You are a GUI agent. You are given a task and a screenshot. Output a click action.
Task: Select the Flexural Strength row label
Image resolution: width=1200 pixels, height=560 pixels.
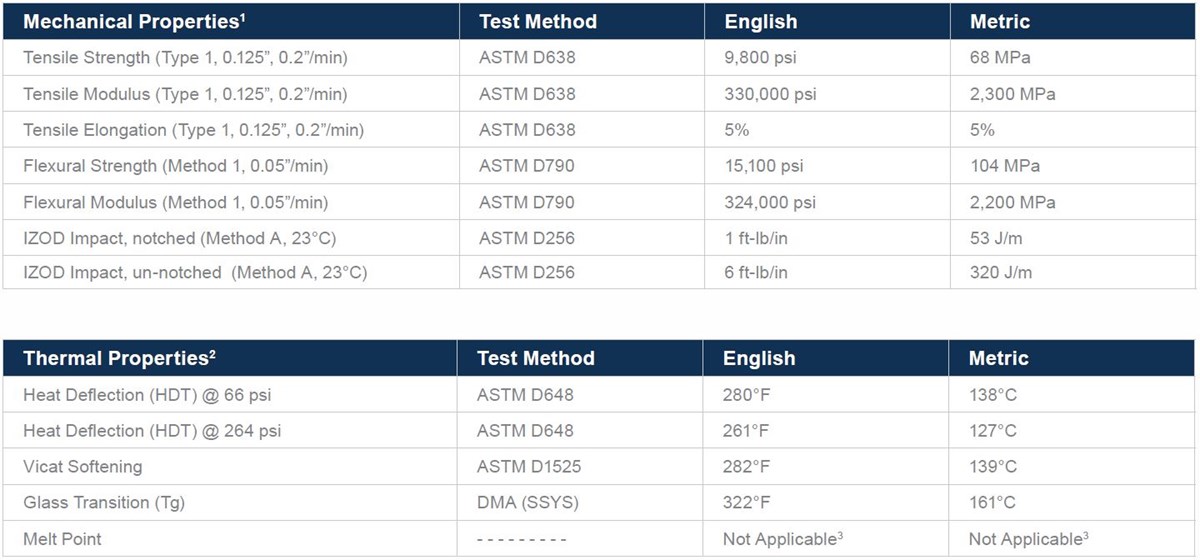coord(176,166)
